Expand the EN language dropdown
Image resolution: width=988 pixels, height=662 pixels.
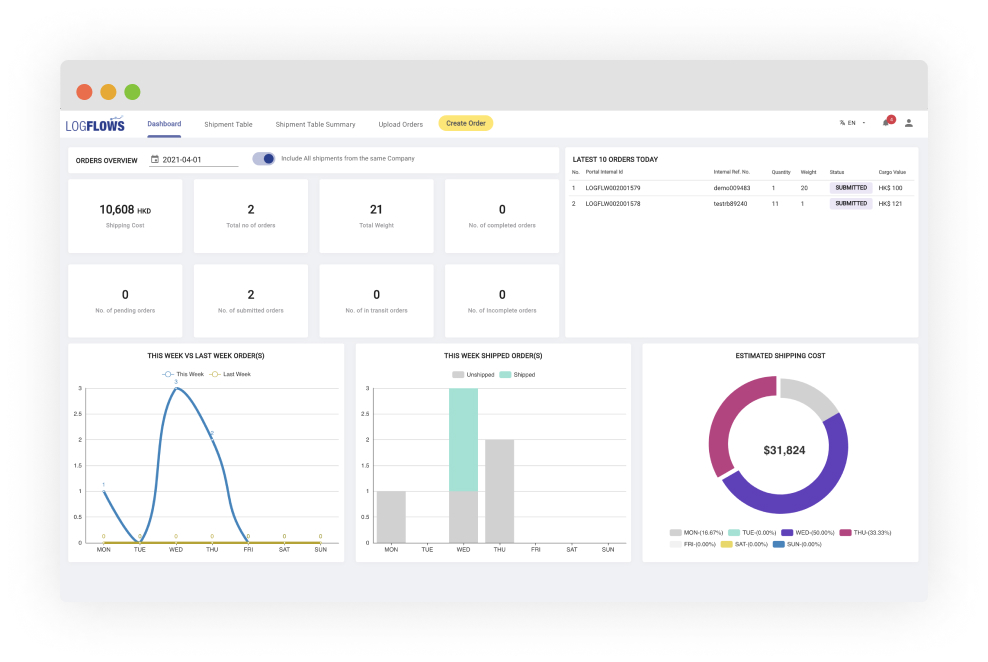click(x=857, y=123)
